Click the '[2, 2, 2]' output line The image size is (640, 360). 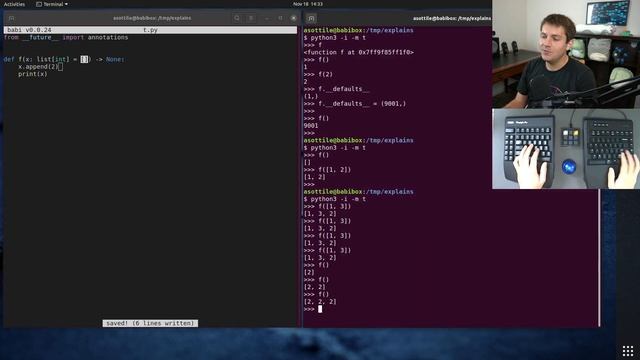click(x=320, y=302)
